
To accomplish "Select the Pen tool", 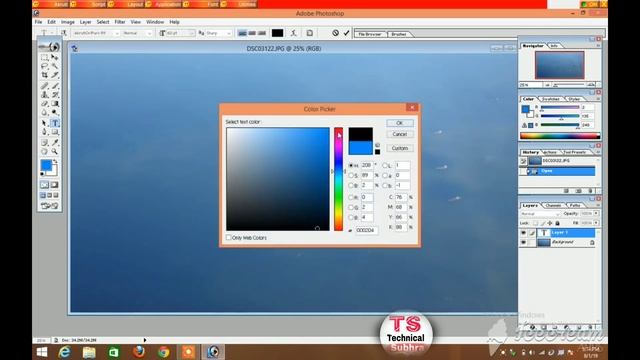I will point(44,132).
